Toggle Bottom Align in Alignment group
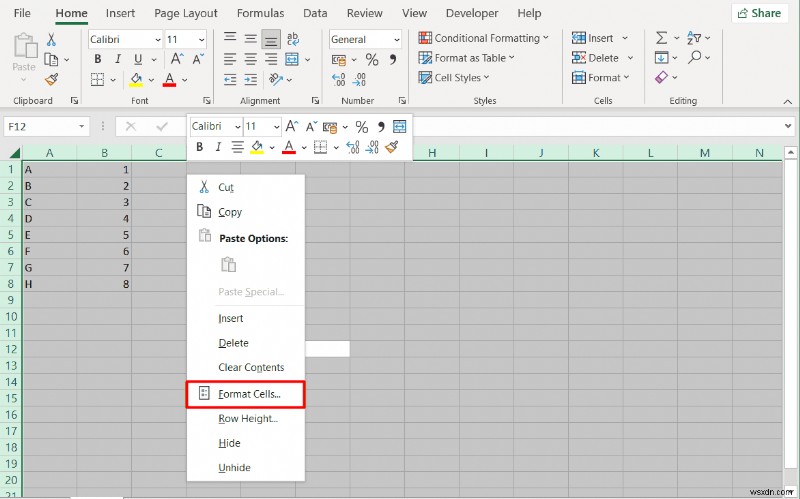The image size is (800, 499). (x=271, y=39)
